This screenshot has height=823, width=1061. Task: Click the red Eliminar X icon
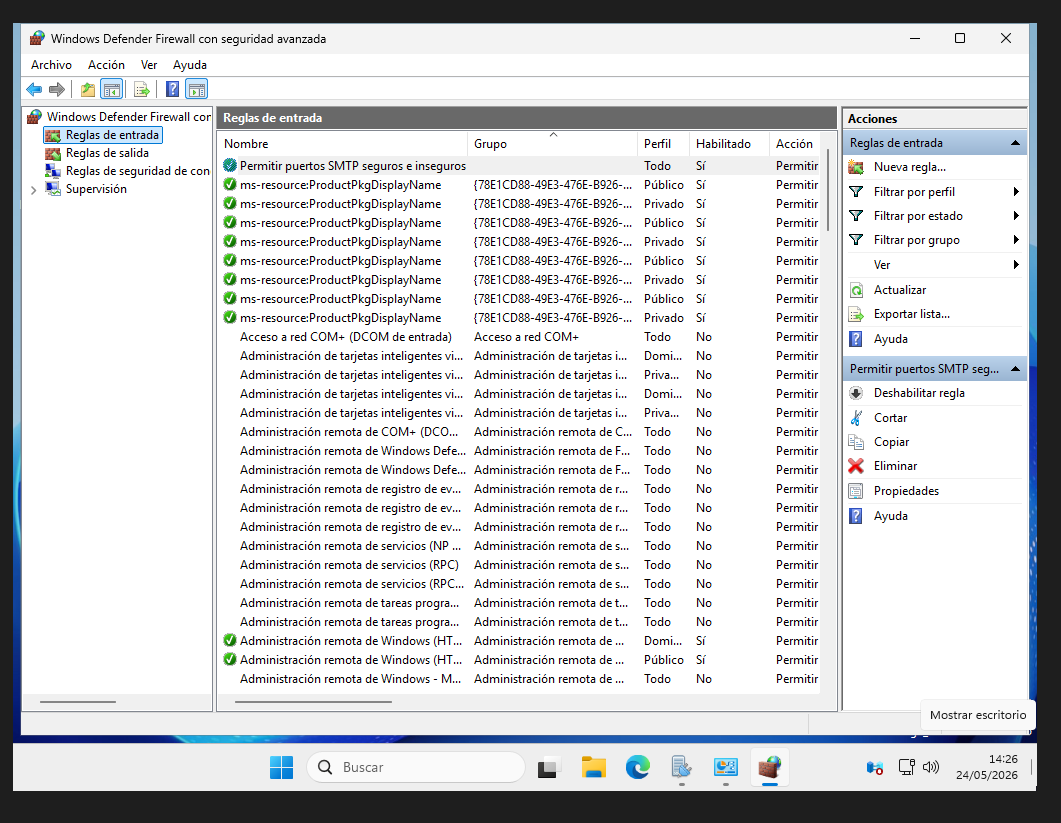pyautogui.click(x=856, y=466)
